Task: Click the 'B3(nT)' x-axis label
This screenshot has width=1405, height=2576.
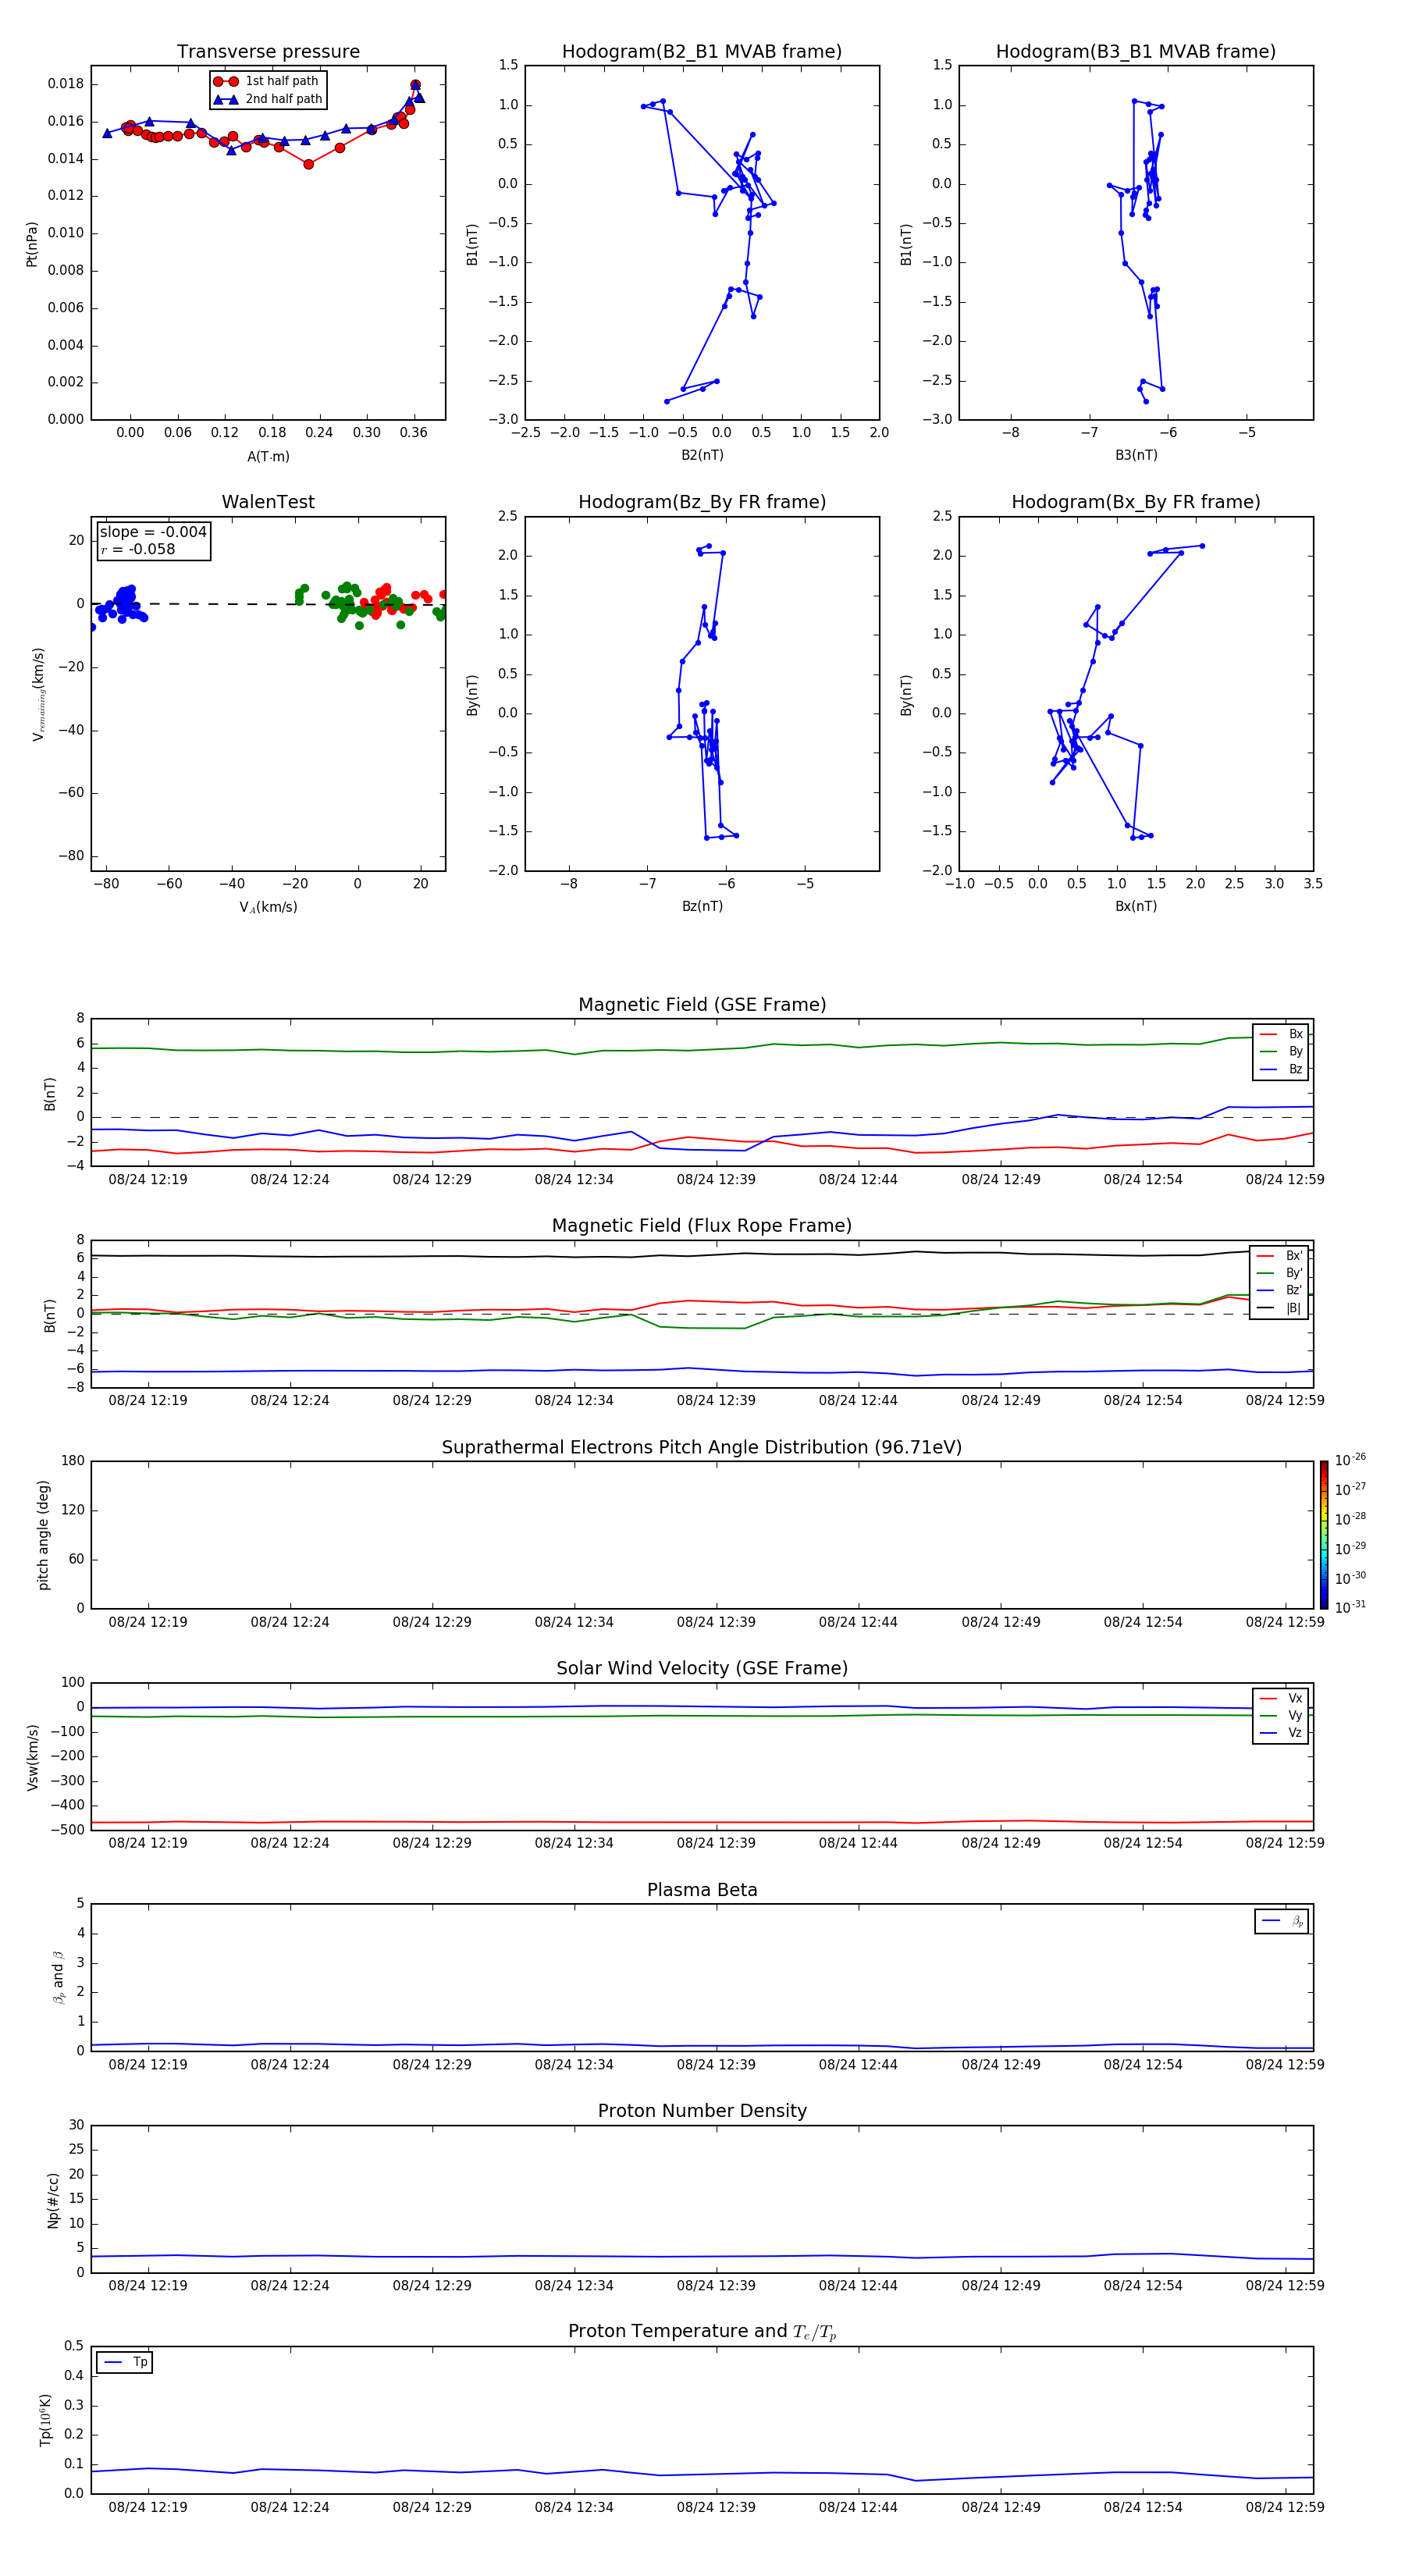Action: pyautogui.click(x=1136, y=455)
